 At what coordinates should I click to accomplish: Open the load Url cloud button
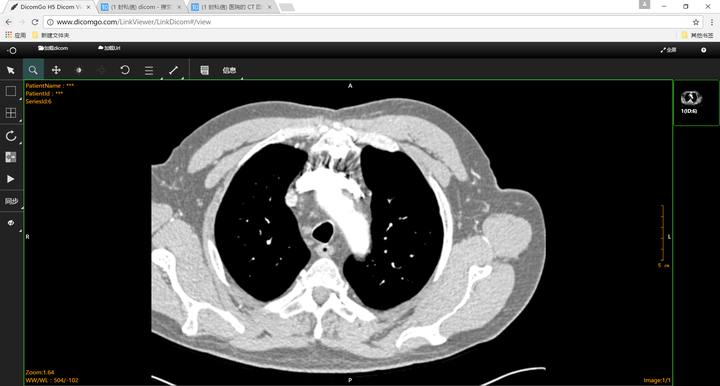tap(109, 48)
